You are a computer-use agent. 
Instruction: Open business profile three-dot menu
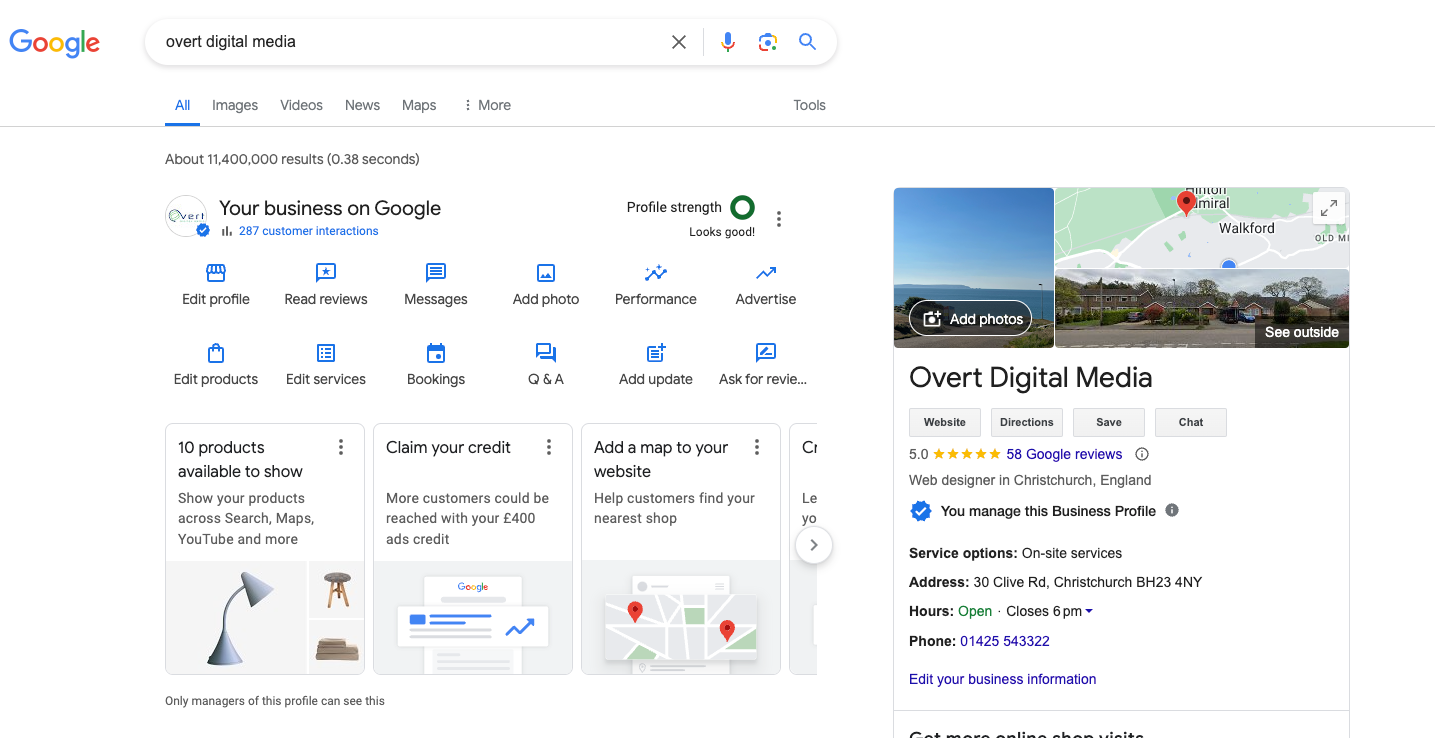(x=779, y=219)
